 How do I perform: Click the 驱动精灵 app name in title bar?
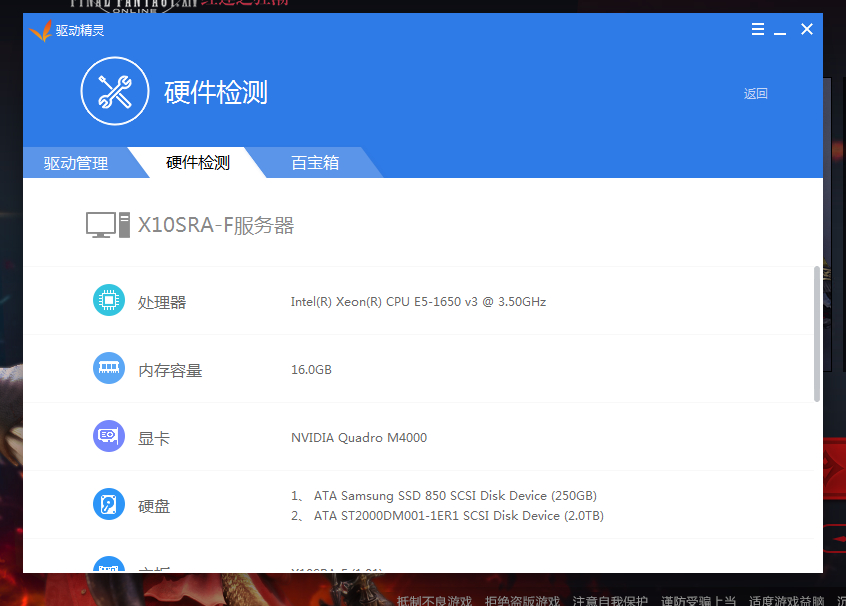click(80, 30)
